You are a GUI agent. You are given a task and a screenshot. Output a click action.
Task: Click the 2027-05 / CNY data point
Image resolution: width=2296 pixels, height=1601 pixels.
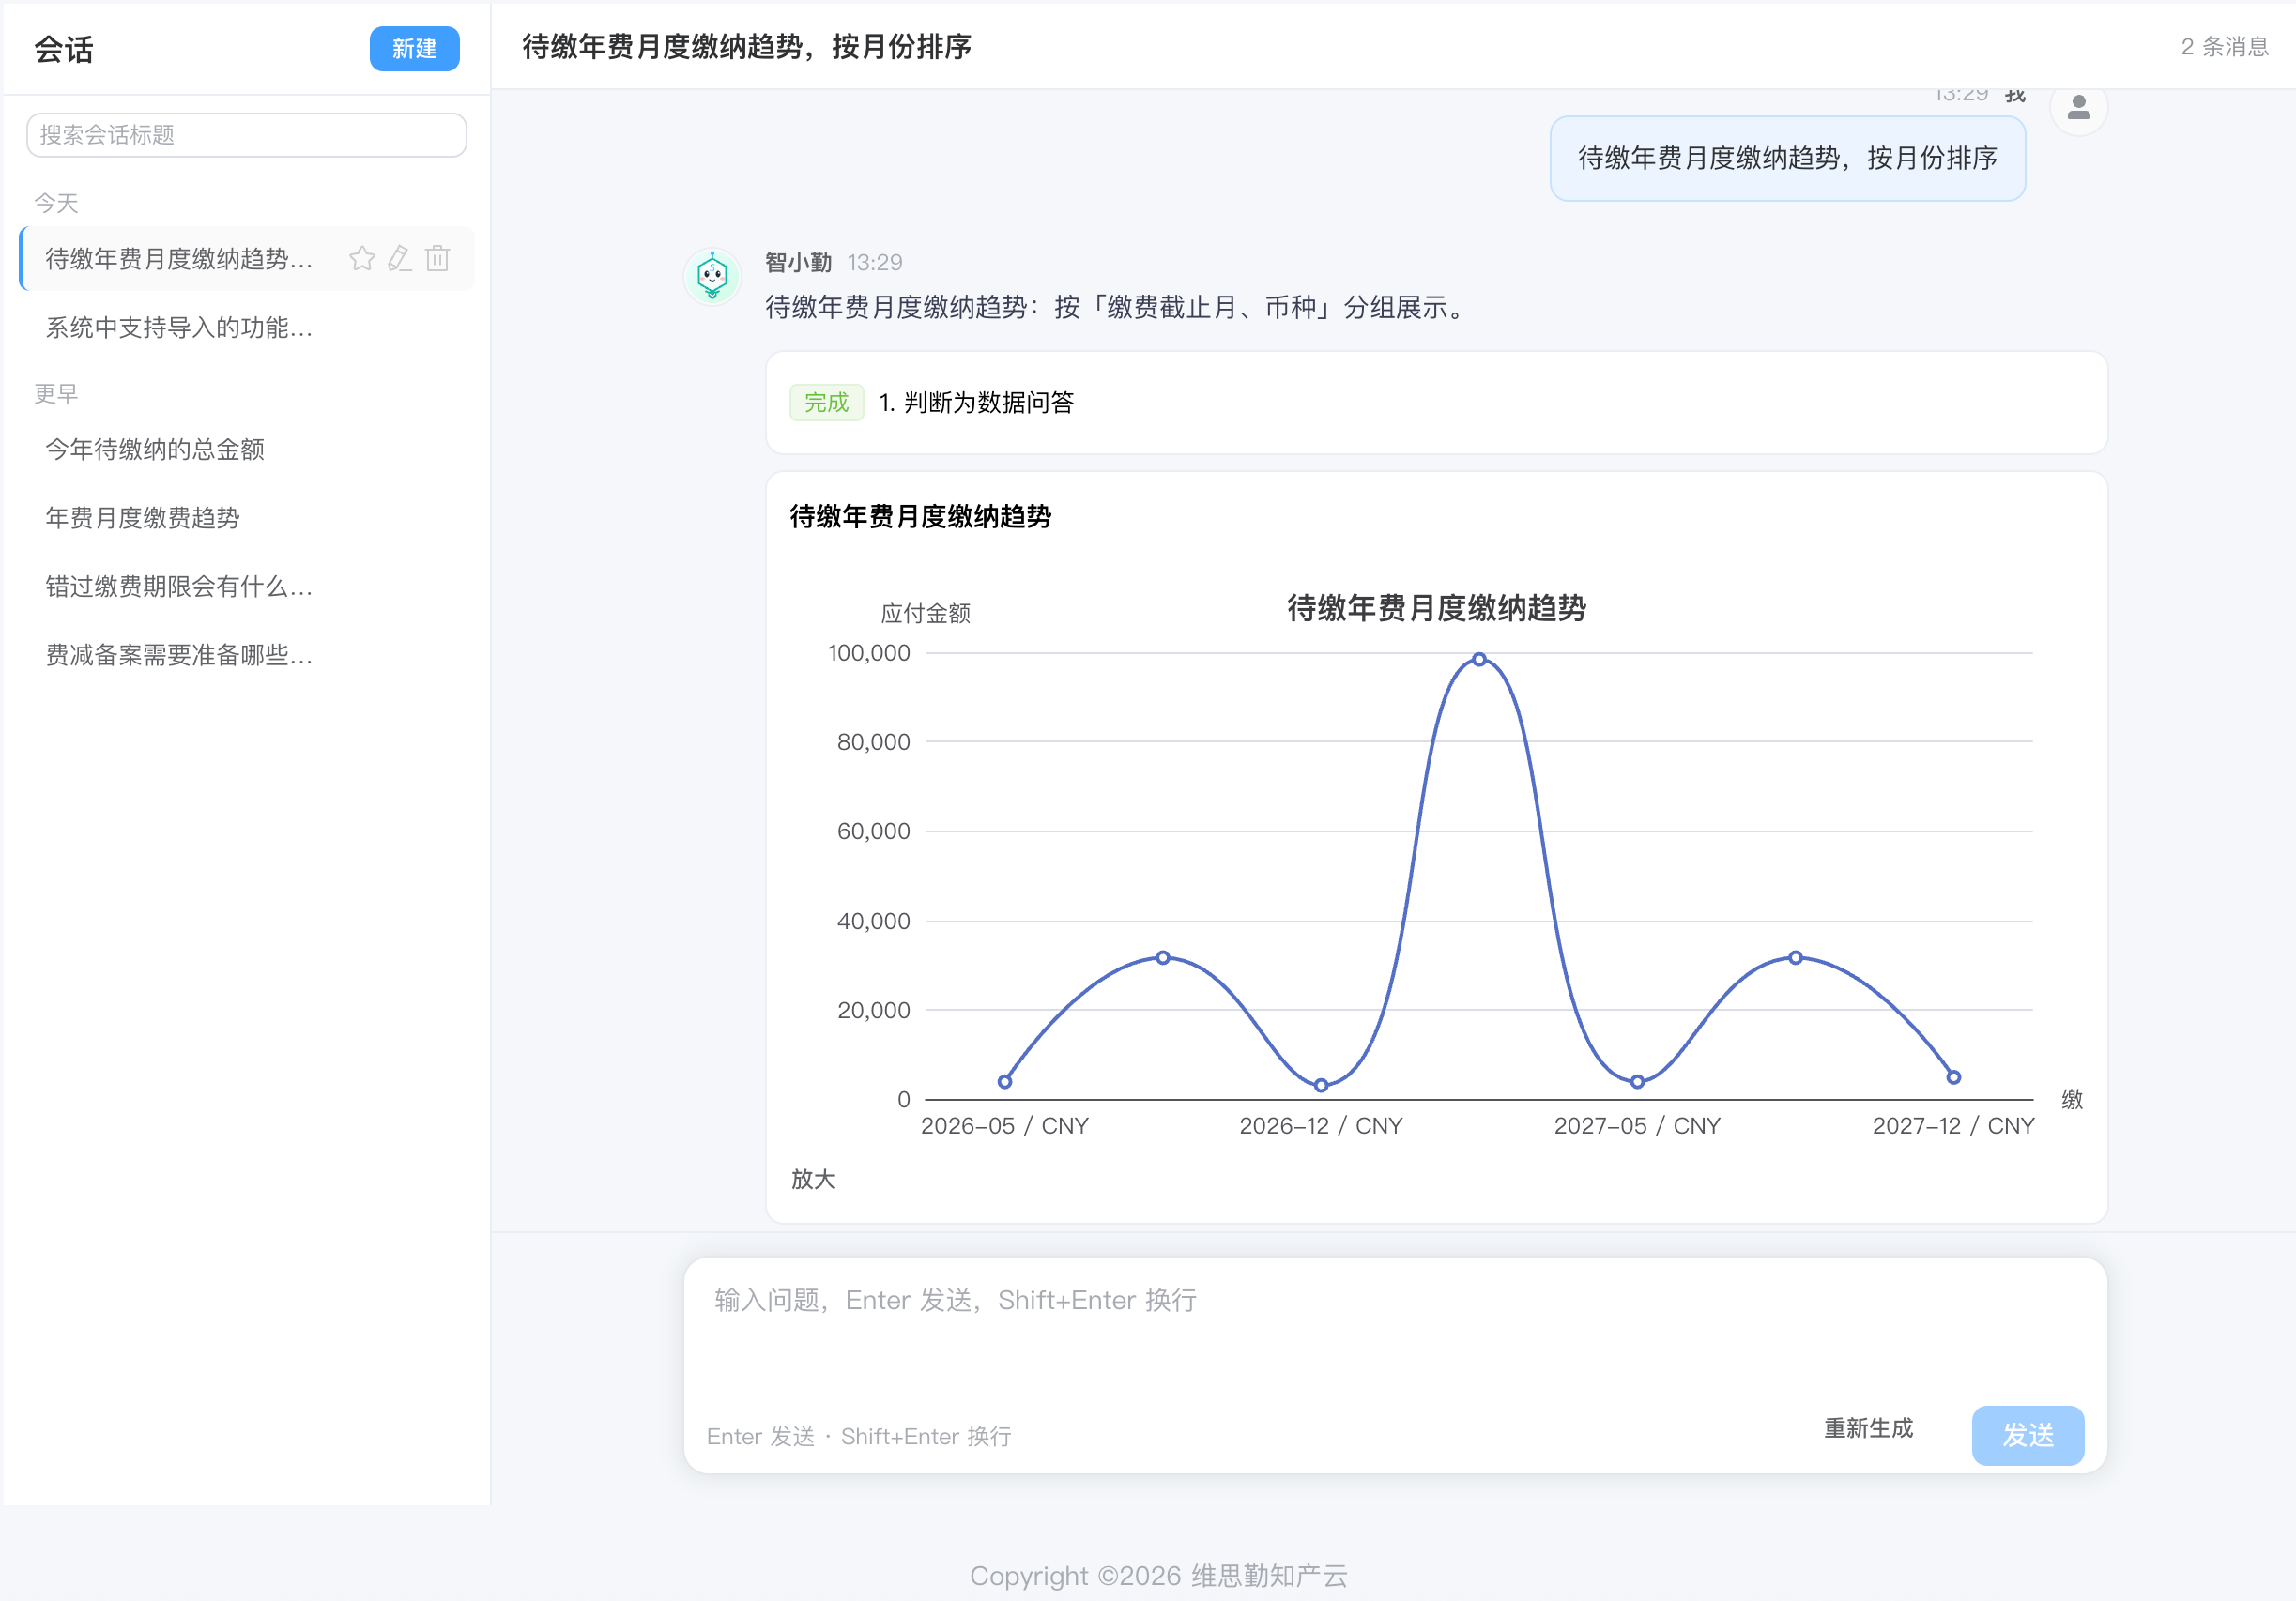pyautogui.click(x=1637, y=1082)
